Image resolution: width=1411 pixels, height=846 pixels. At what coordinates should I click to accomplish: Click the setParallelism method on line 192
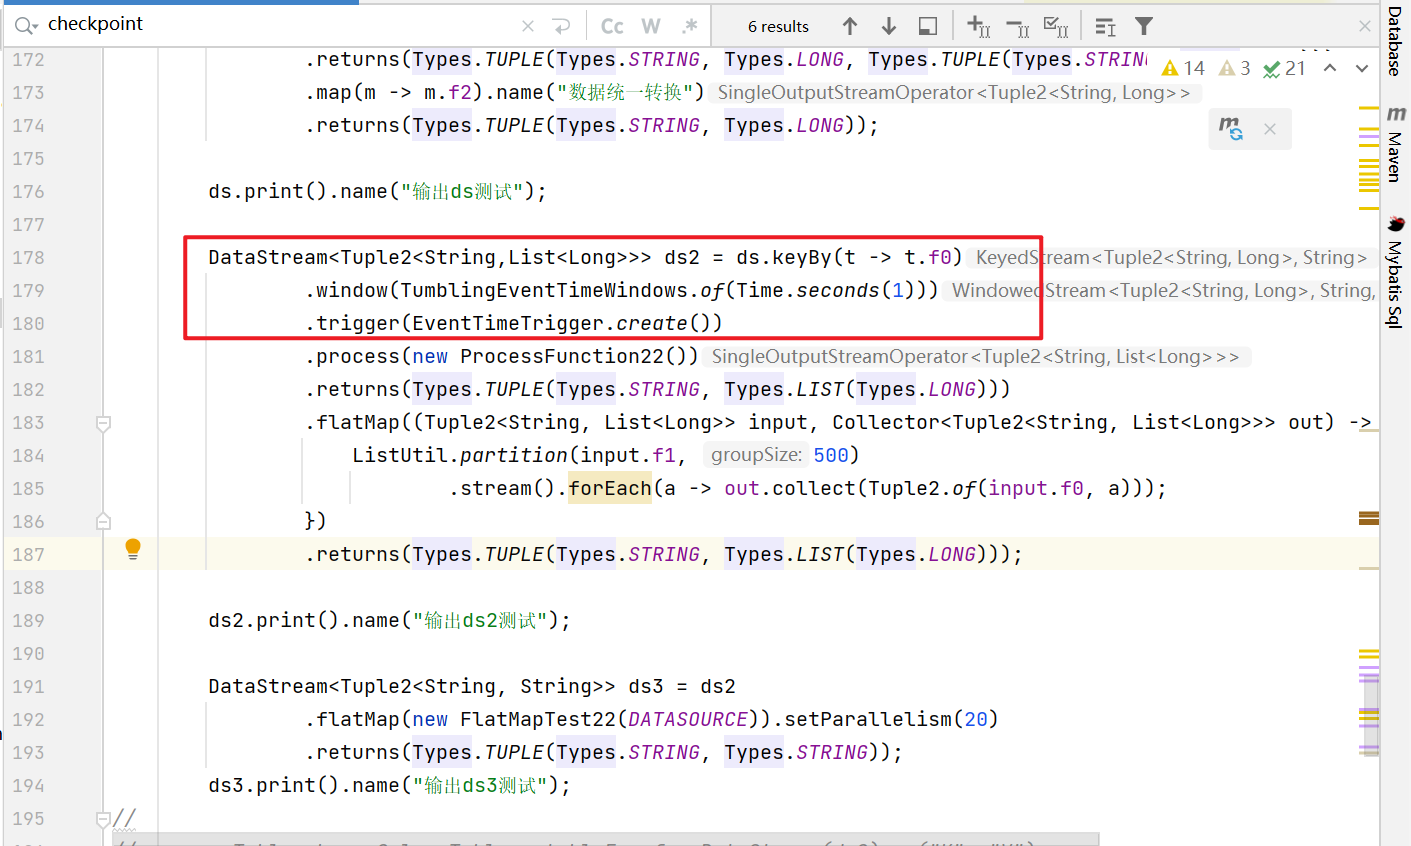[868, 719]
